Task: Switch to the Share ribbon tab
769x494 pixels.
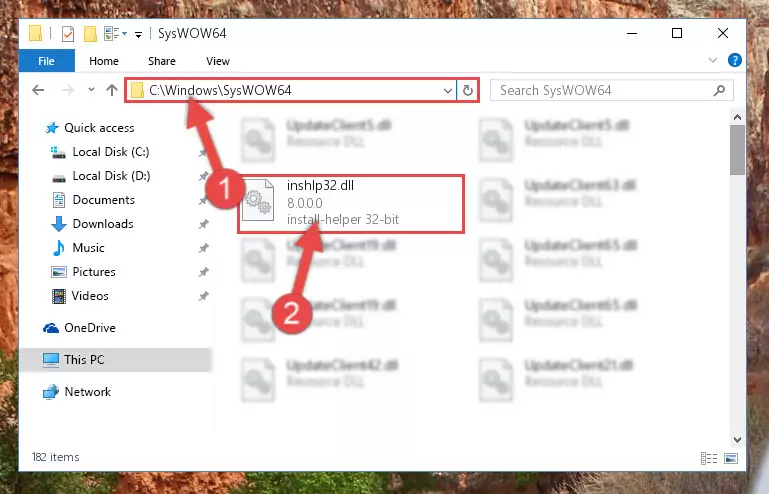Action: click(x=162, y=61)
